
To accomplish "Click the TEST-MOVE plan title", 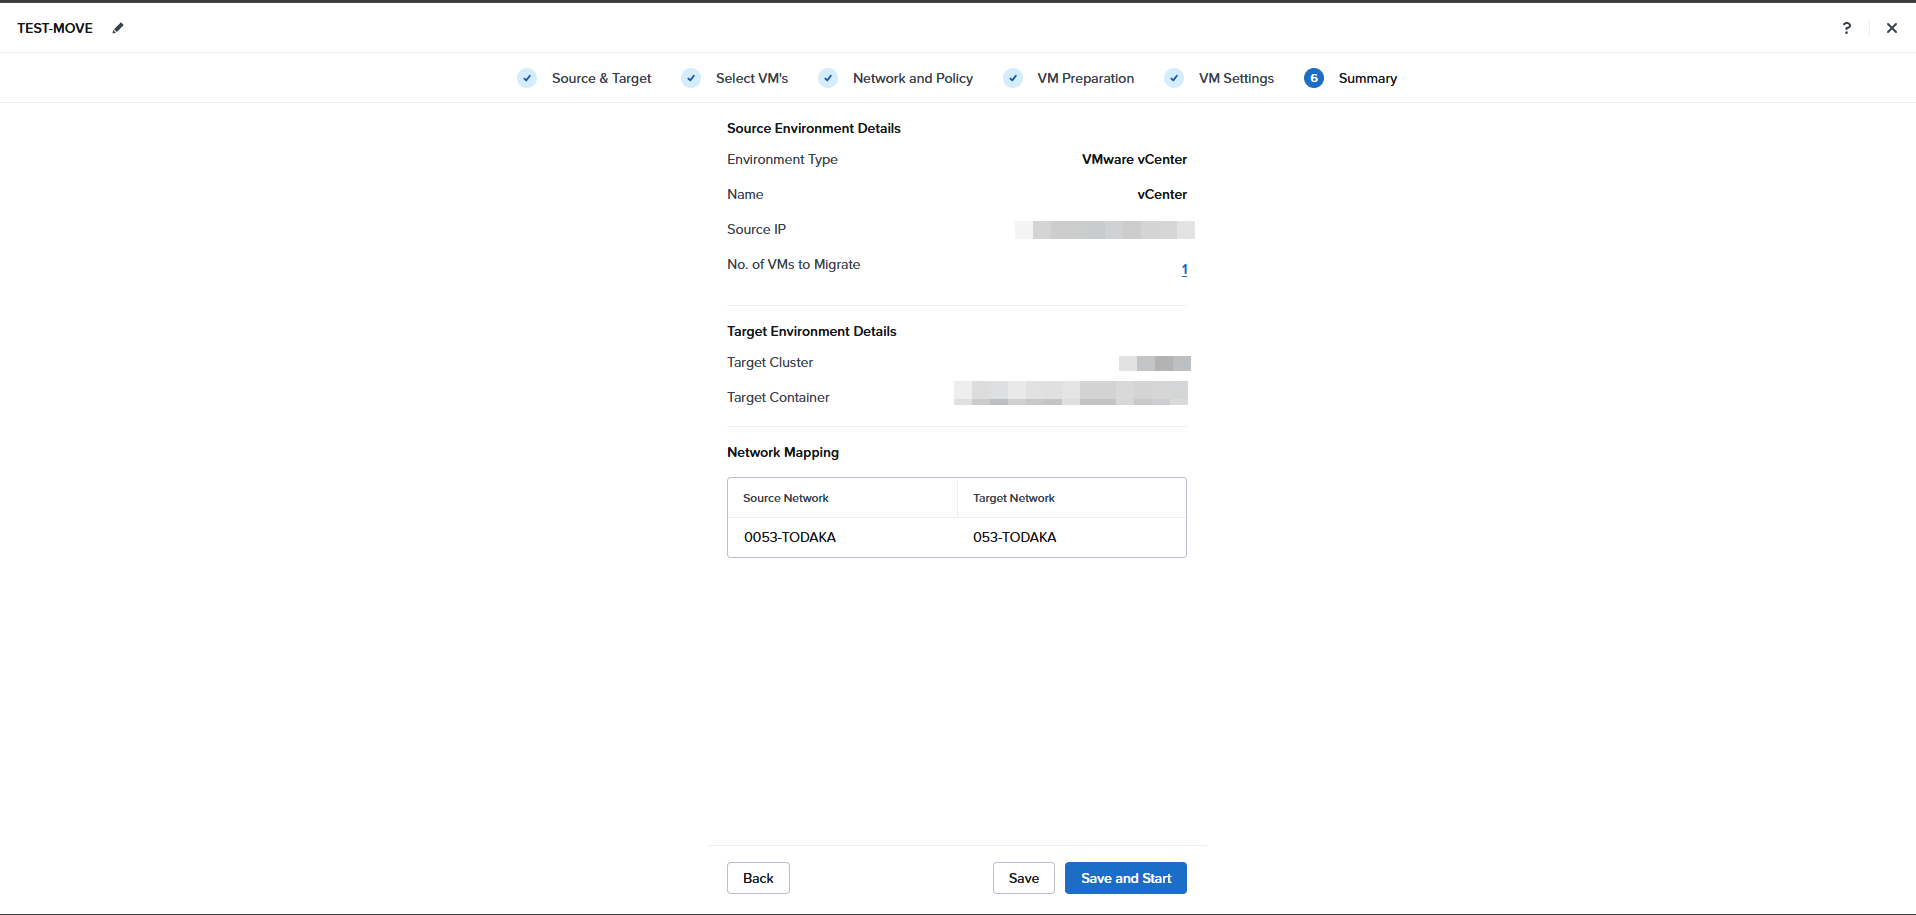I will 55,28.
